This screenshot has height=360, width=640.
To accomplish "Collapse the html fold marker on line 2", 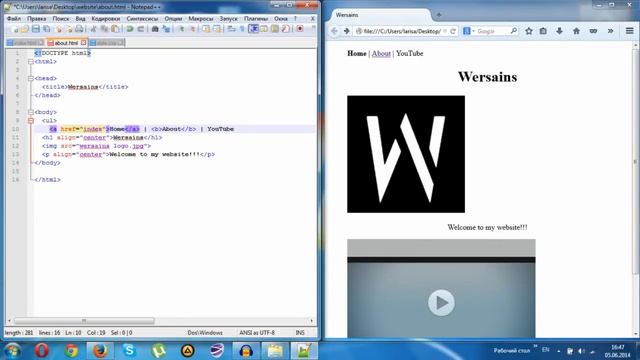I will [x=31, y=62].
